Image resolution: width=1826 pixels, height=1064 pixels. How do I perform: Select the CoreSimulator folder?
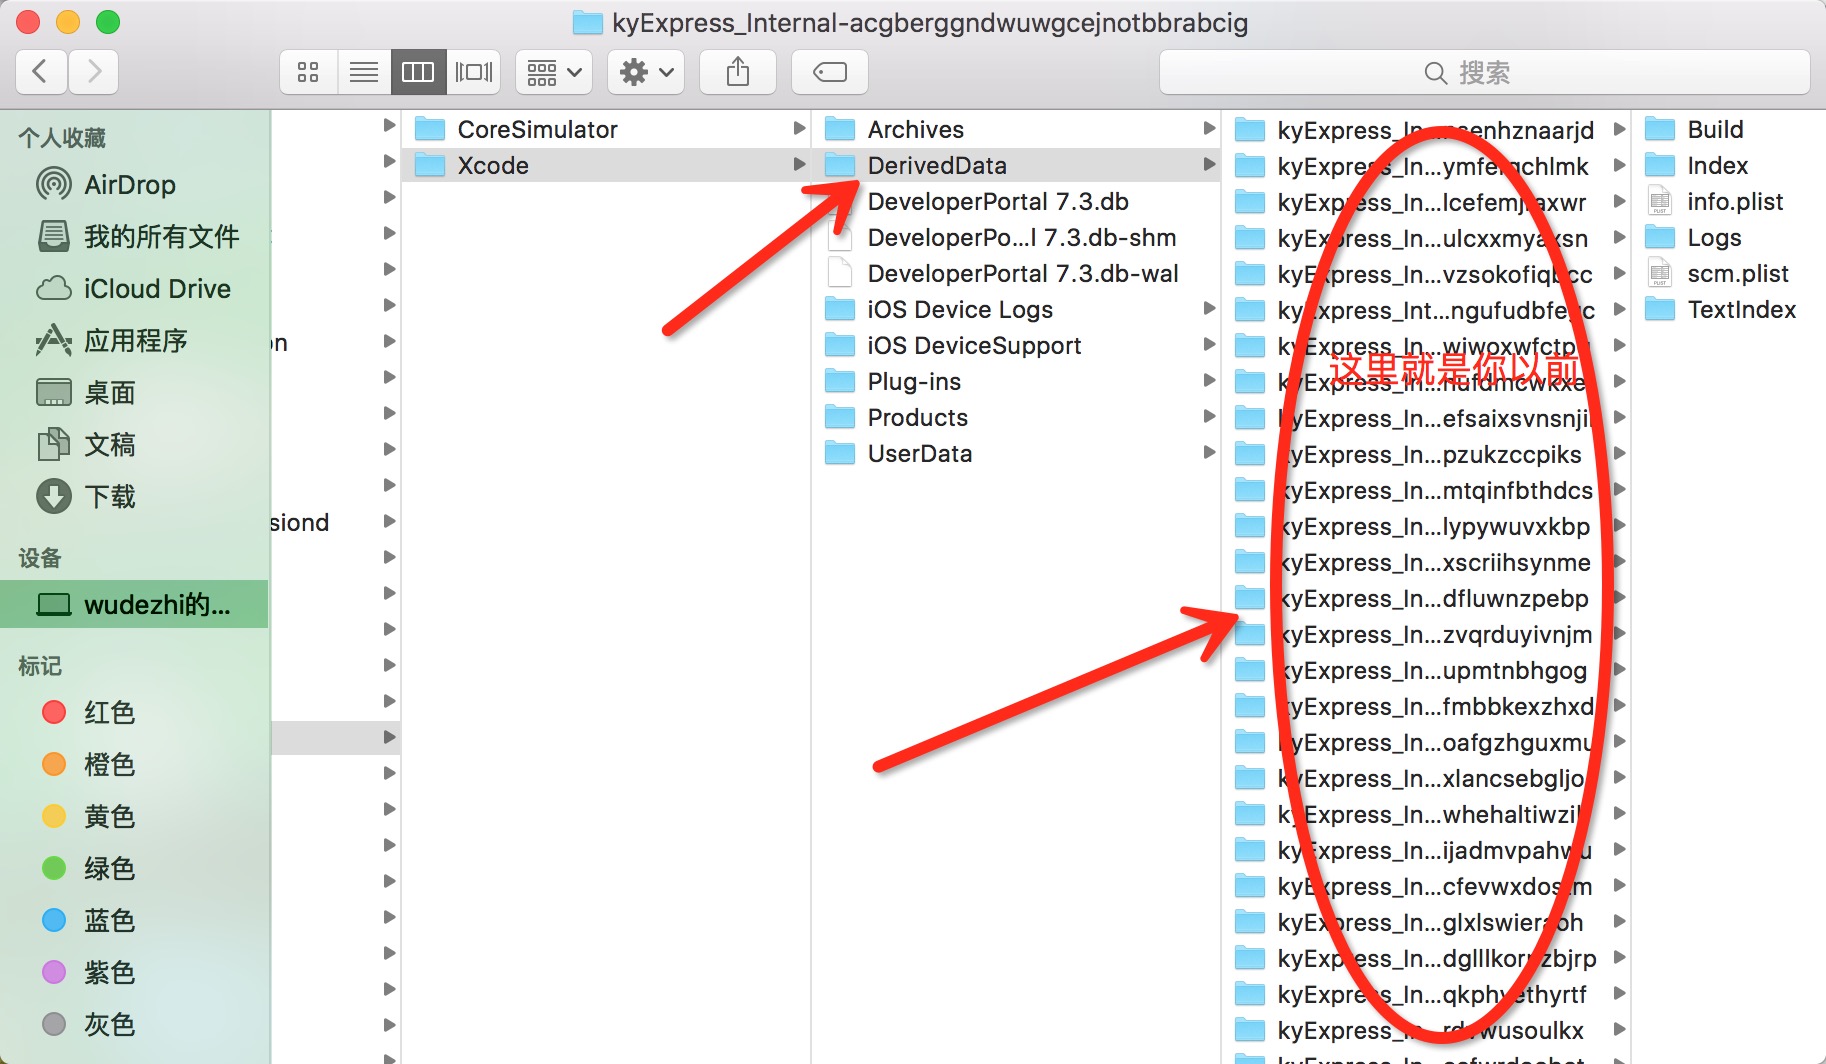[606, 129]
